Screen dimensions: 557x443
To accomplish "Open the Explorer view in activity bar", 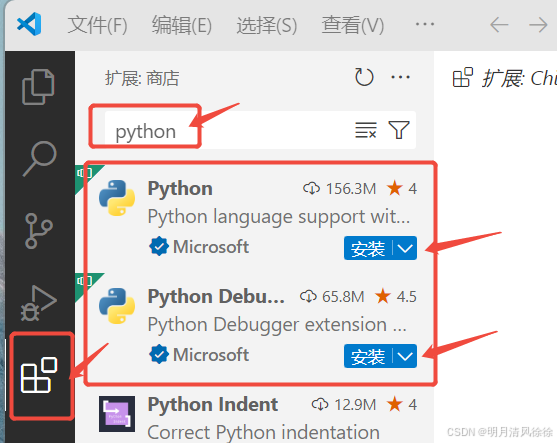I will click(38, 87).
